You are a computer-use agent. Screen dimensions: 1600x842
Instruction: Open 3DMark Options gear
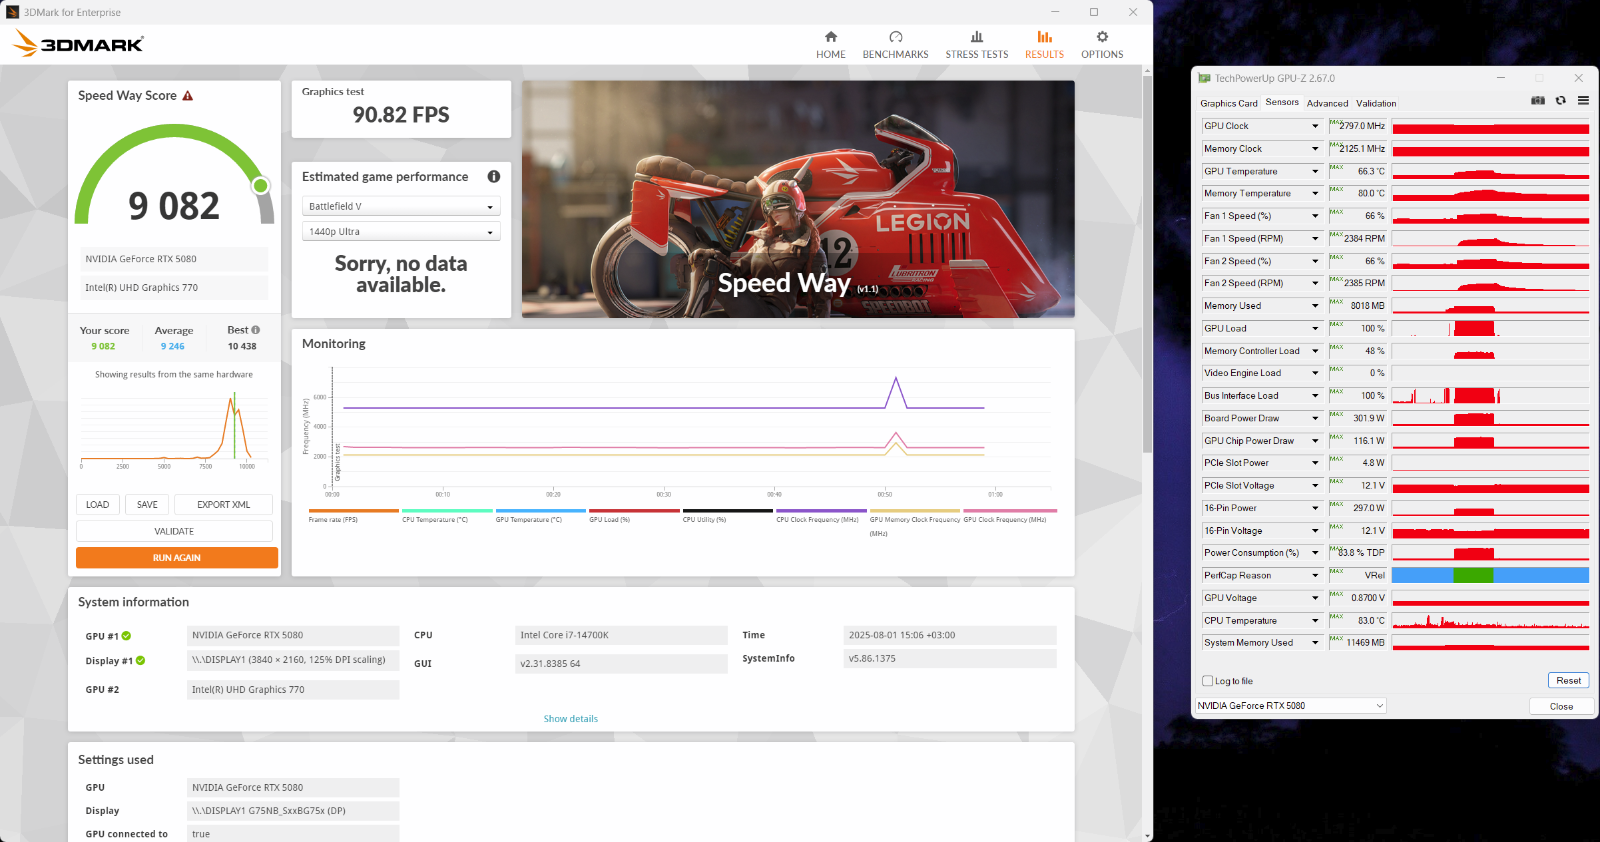[1102, 45]
